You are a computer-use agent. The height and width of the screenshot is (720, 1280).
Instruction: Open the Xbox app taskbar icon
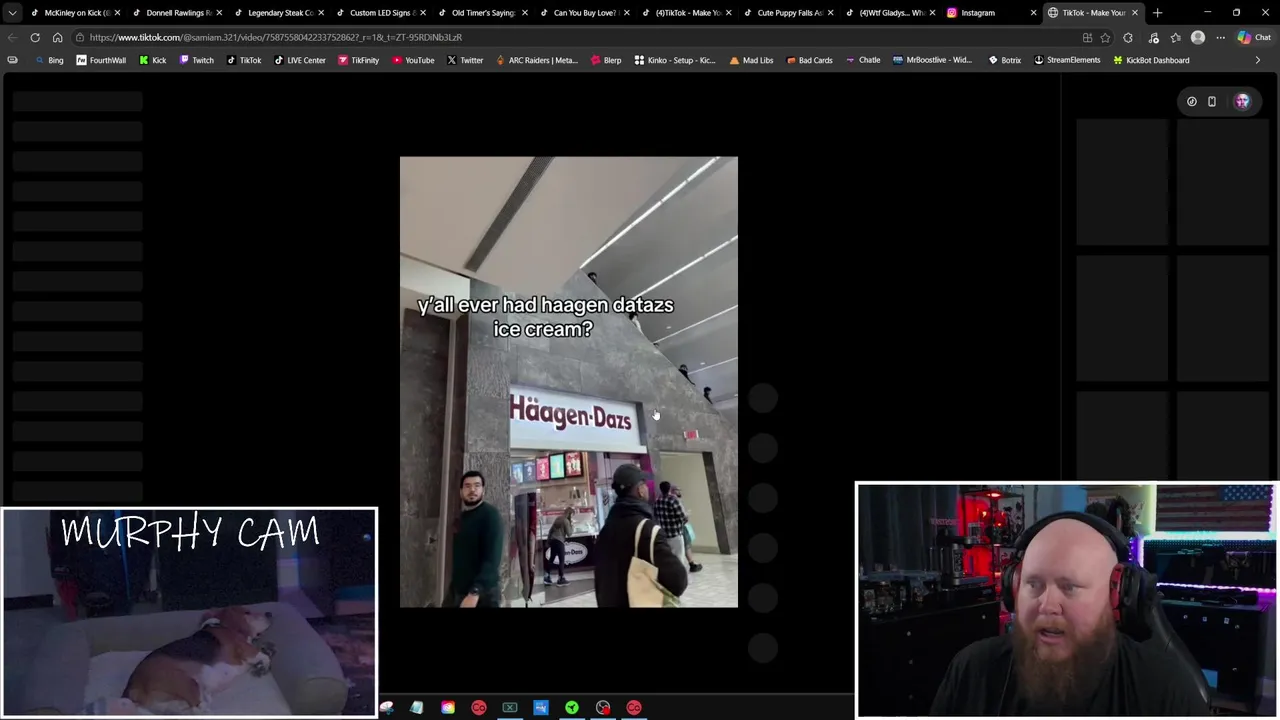coord(510,708)
